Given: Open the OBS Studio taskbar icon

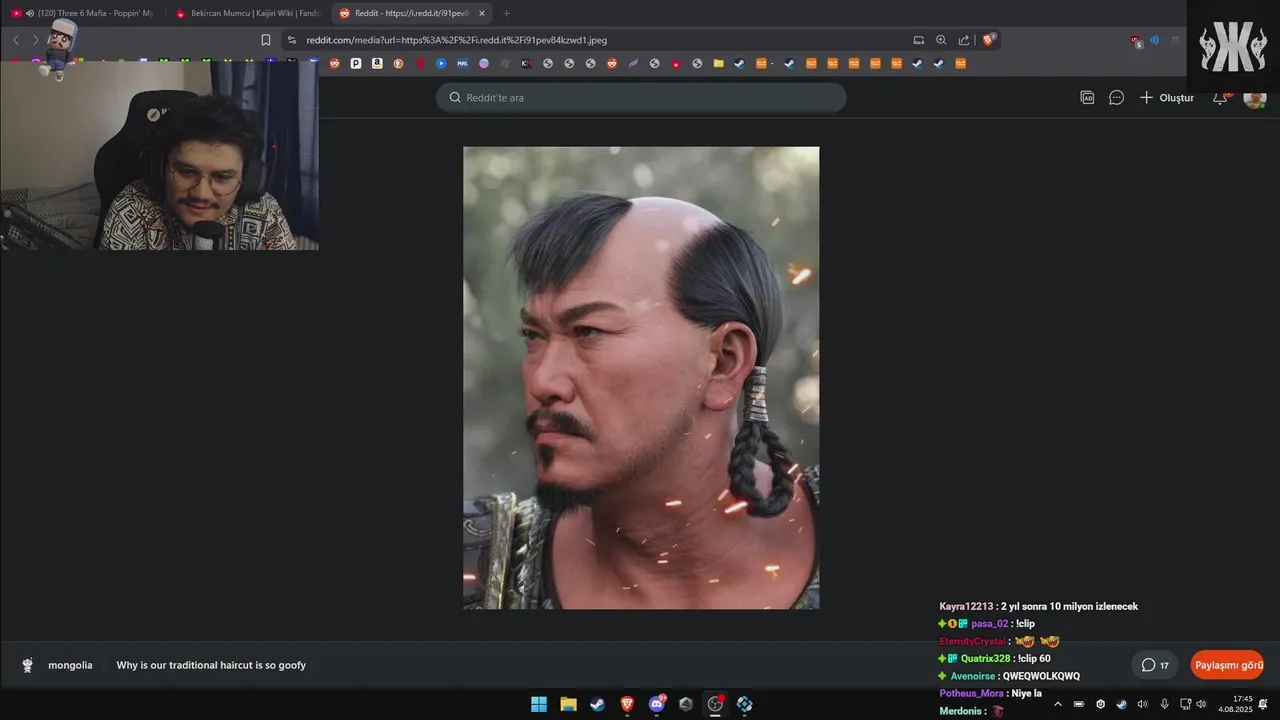Looking at the screenshot, I should coord(715,704).
